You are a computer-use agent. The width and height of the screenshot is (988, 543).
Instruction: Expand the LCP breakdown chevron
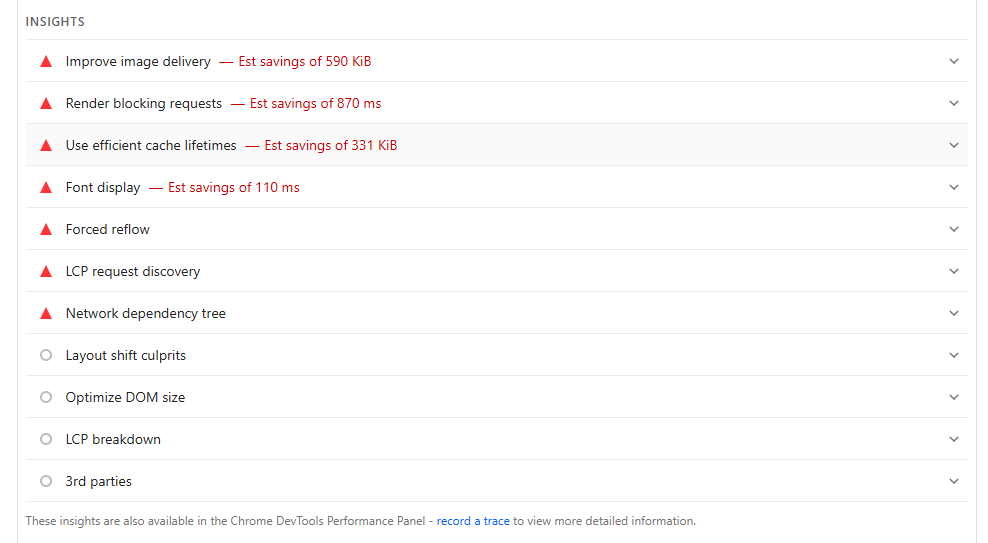click(954, 439)
